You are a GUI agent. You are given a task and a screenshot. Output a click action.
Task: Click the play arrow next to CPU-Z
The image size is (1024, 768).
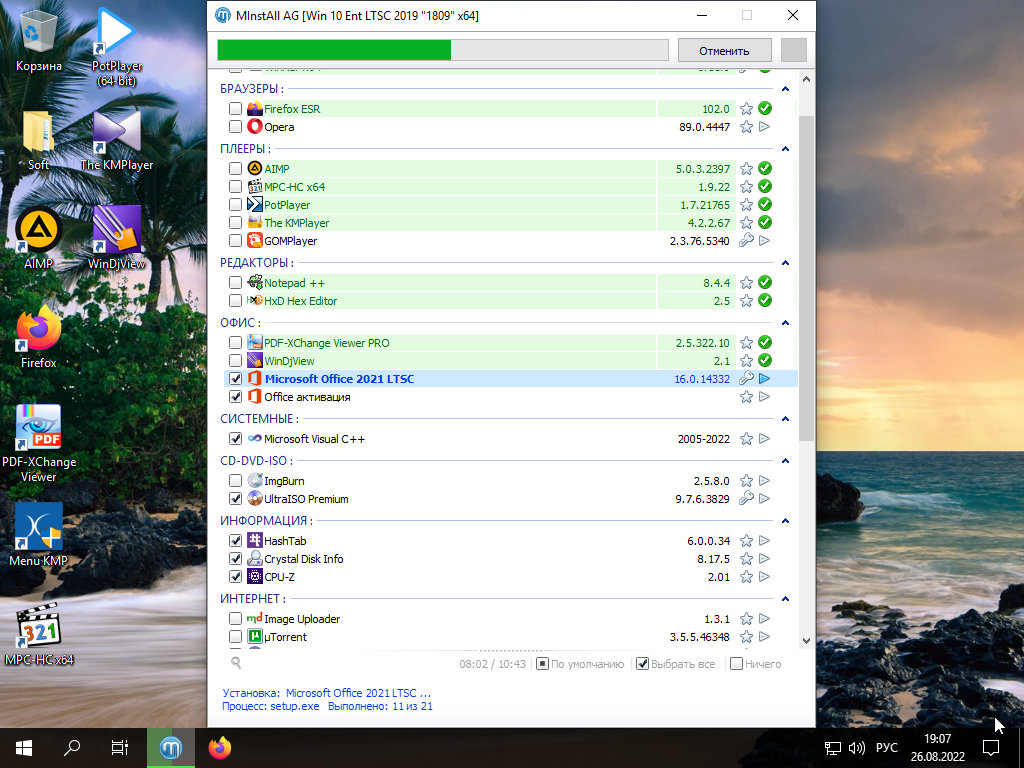tap(765, 577)
